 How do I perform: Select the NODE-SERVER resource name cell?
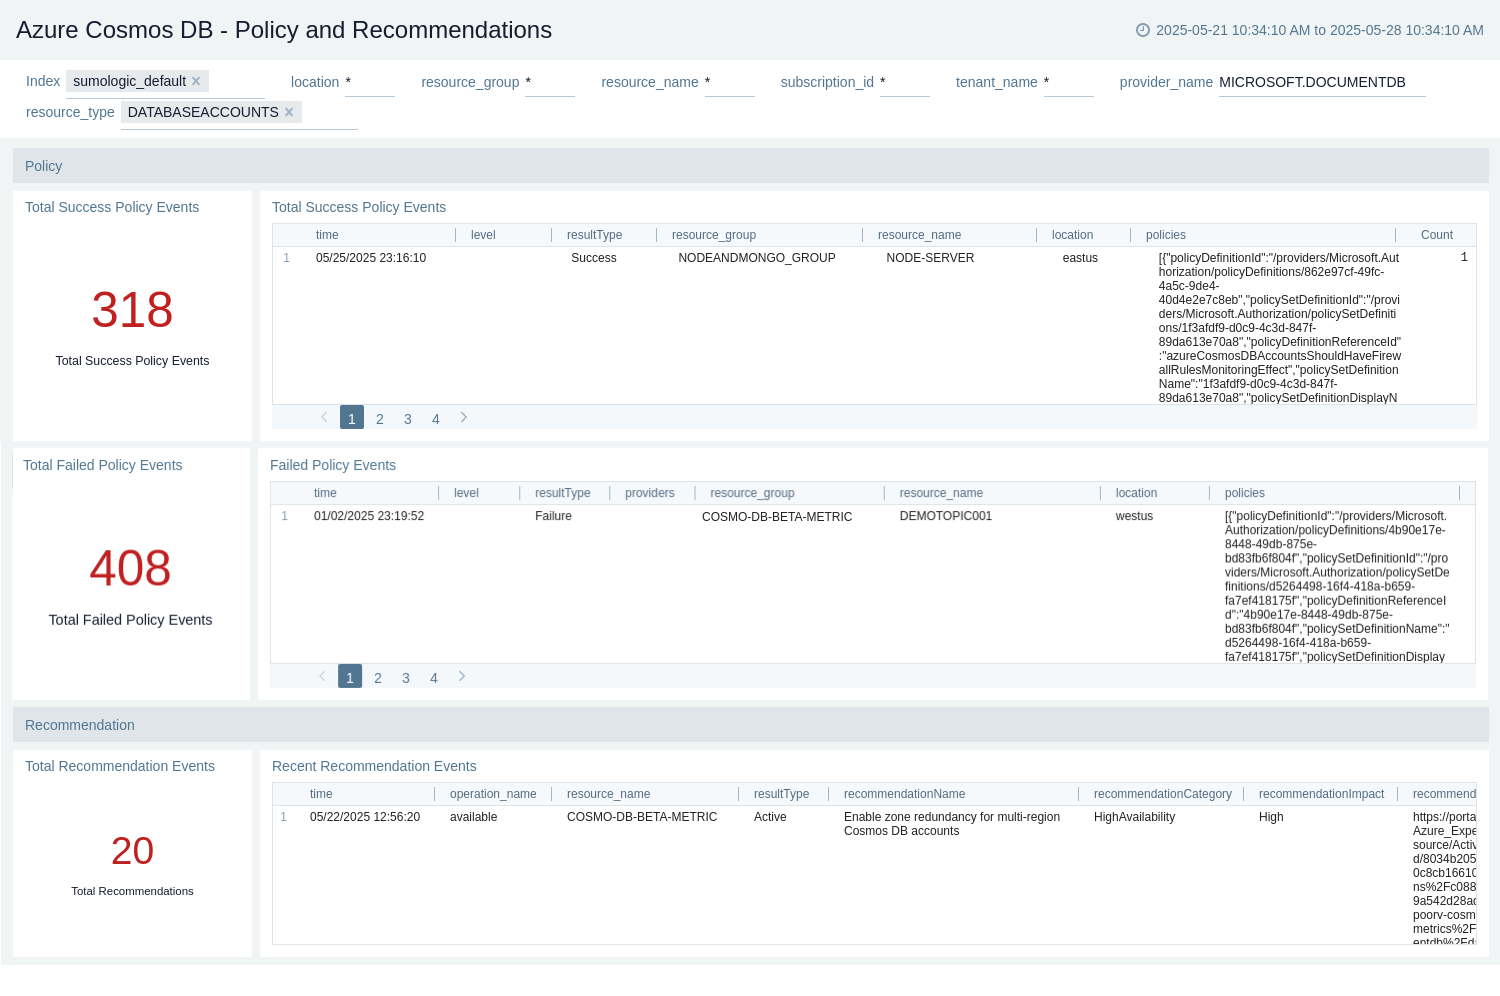(930, 258)
